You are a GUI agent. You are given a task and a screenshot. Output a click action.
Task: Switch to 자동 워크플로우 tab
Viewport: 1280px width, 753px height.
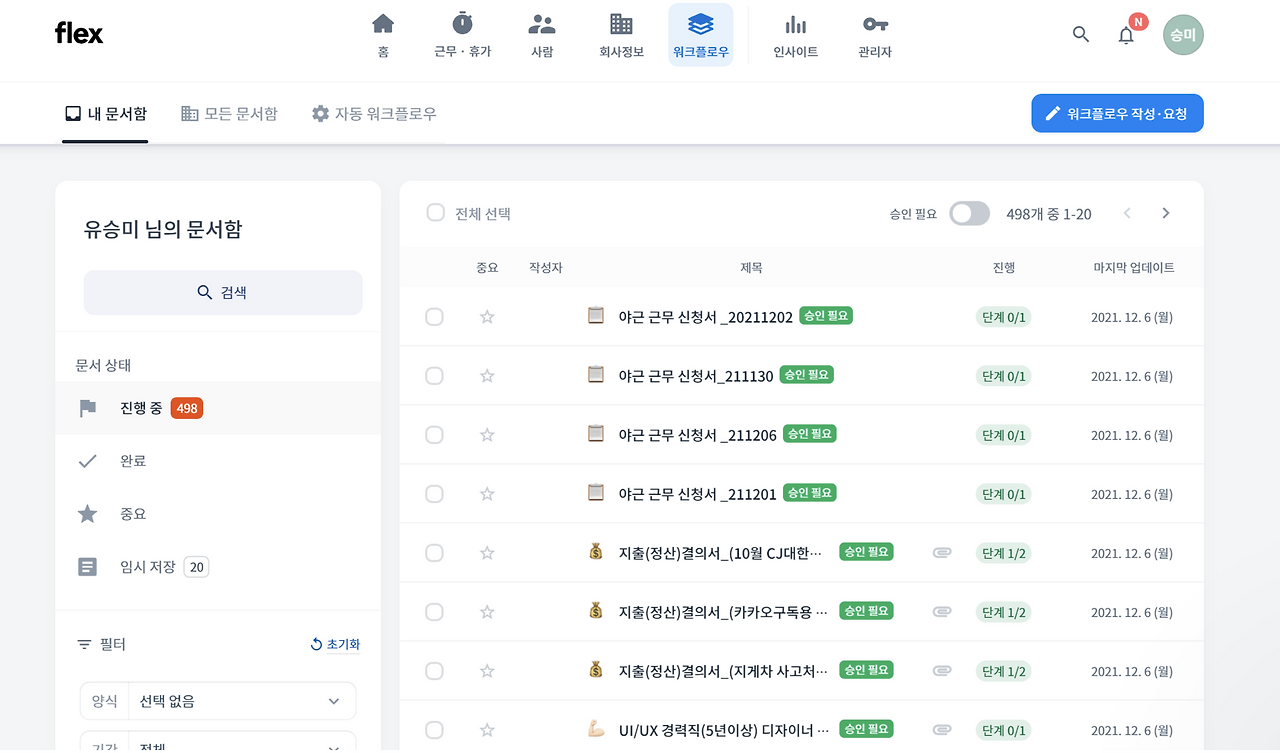click(374, 113)
